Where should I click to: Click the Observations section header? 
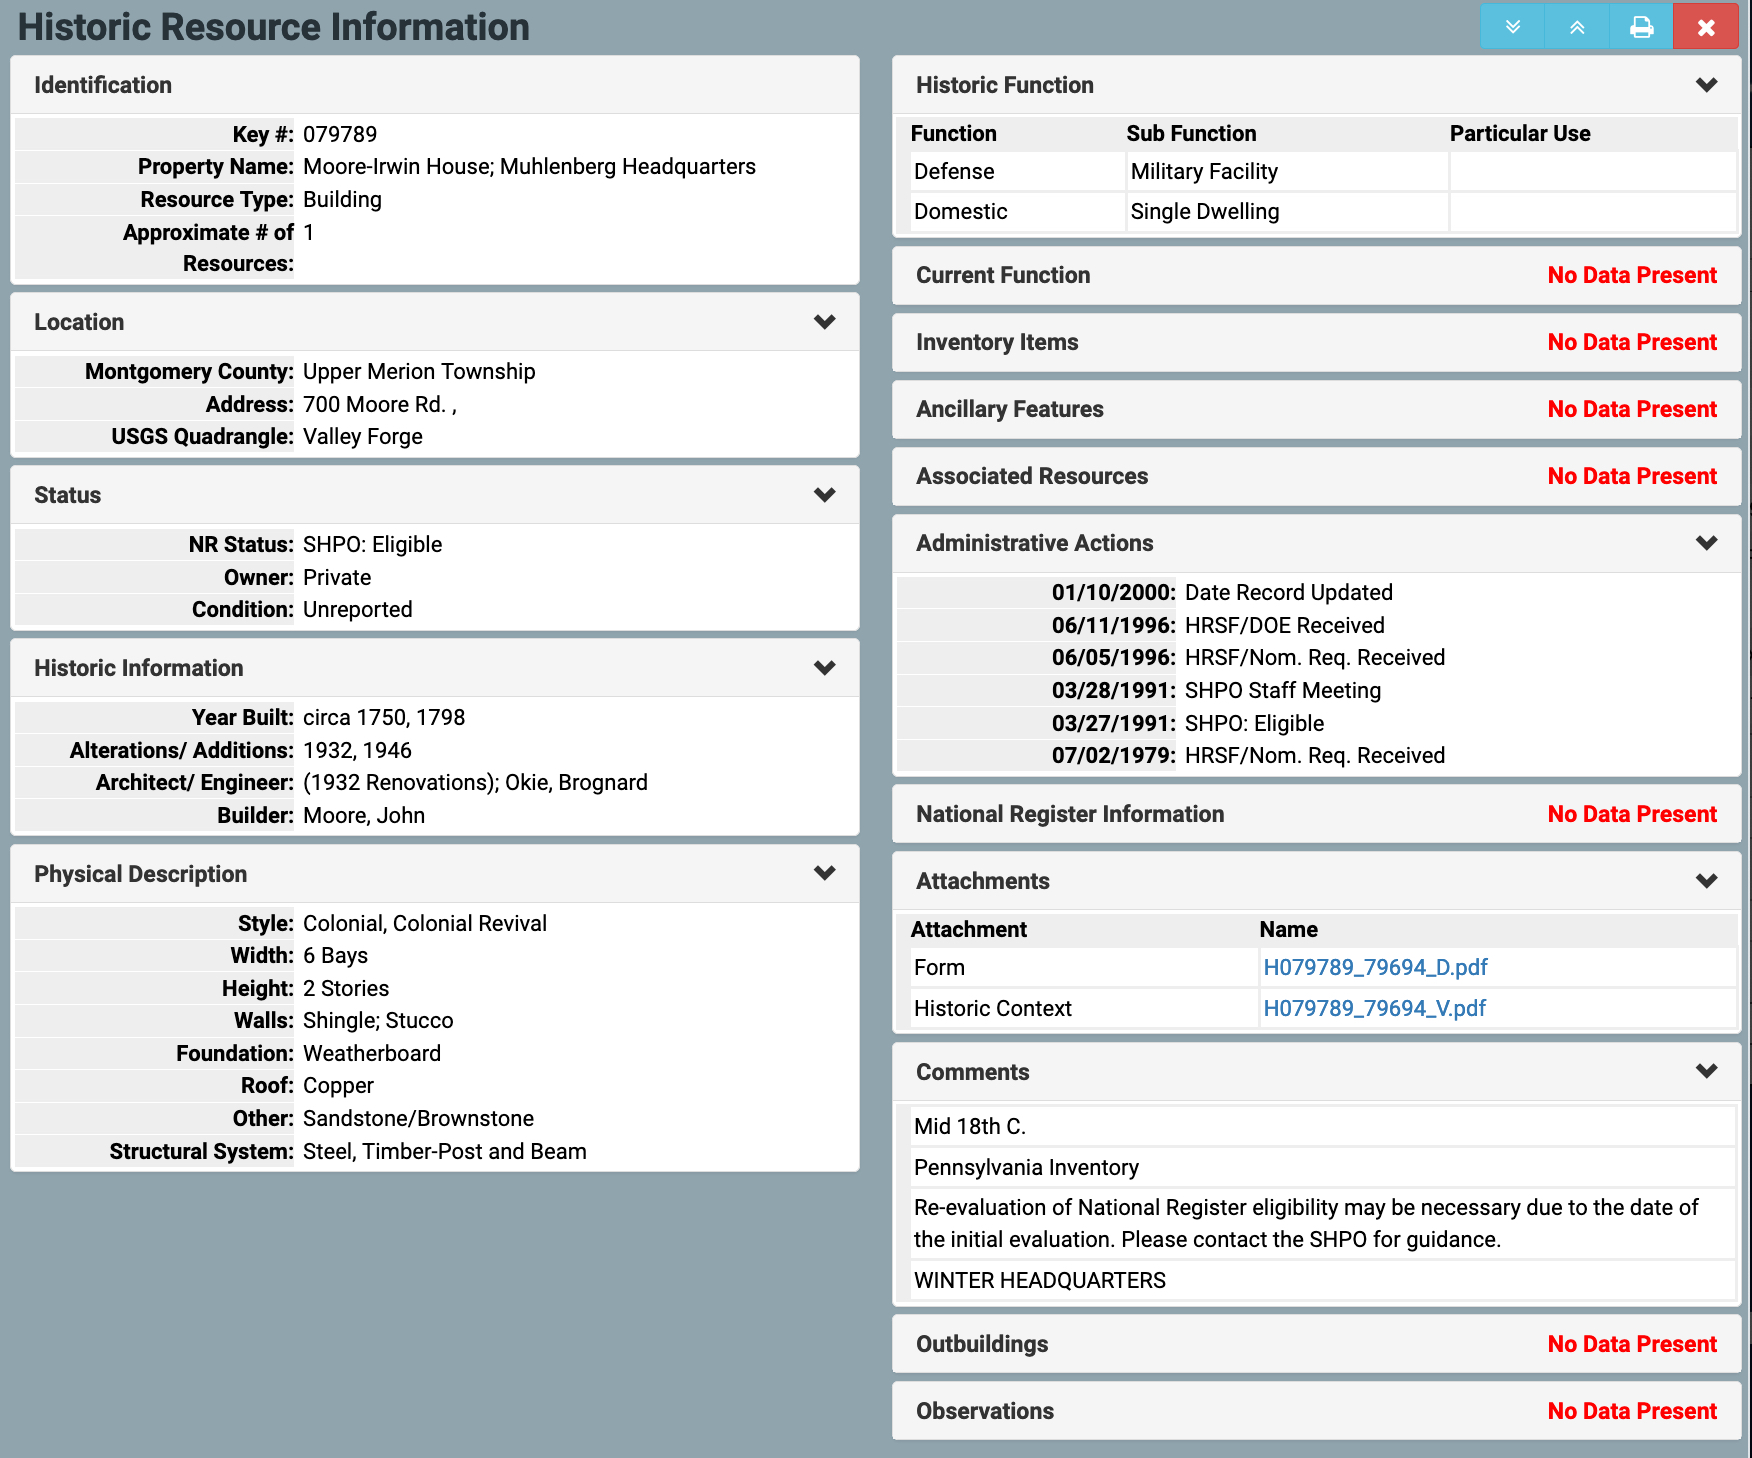pos(1316,1411)
